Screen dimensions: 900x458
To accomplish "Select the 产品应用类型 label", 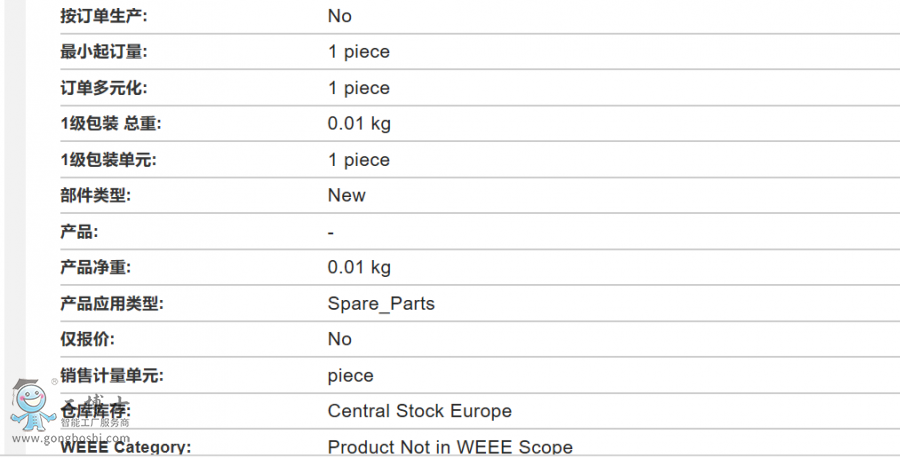I will coord(112,303).
